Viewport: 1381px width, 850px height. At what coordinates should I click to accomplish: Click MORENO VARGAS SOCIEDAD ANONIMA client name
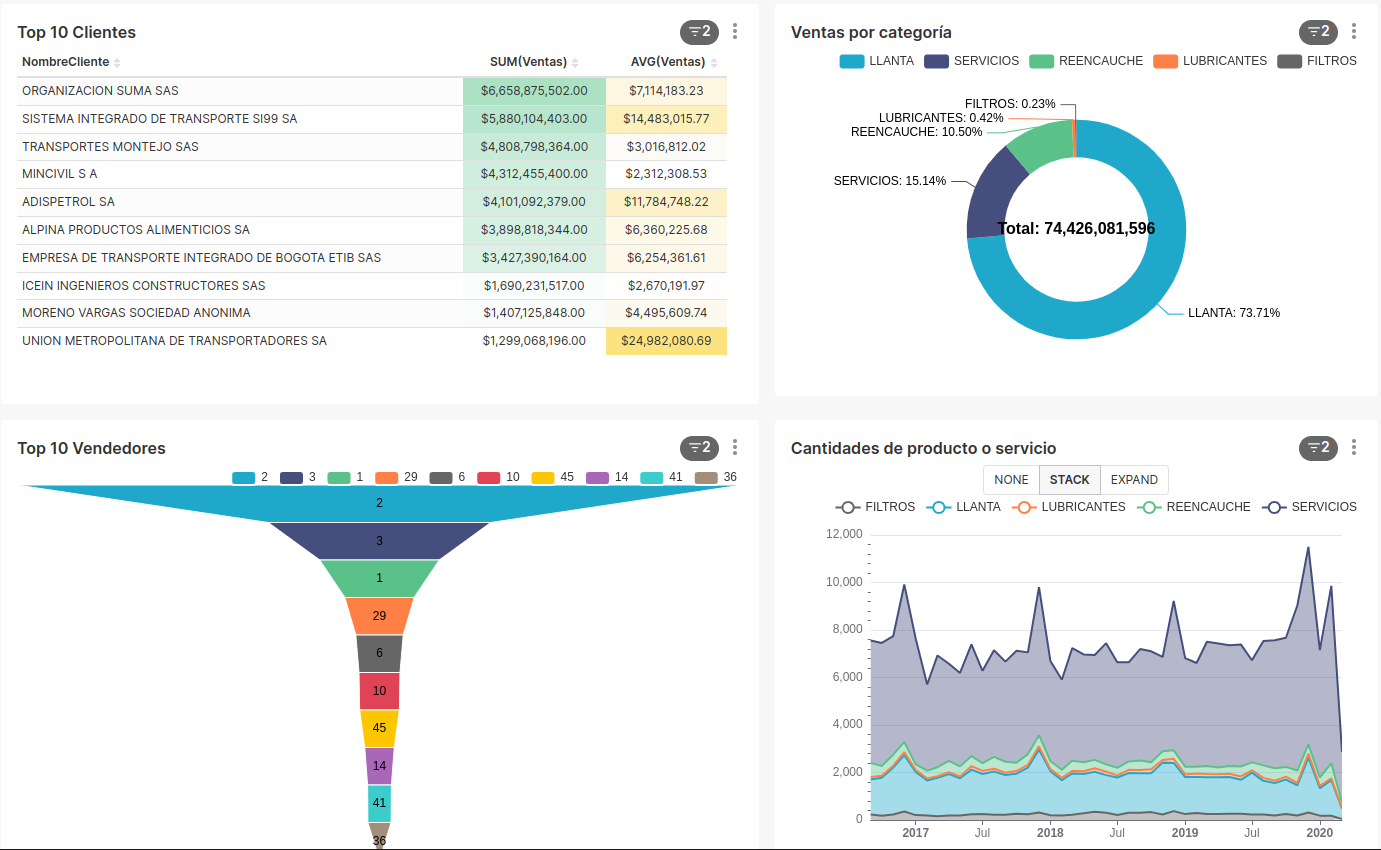(x=136, y=313)
